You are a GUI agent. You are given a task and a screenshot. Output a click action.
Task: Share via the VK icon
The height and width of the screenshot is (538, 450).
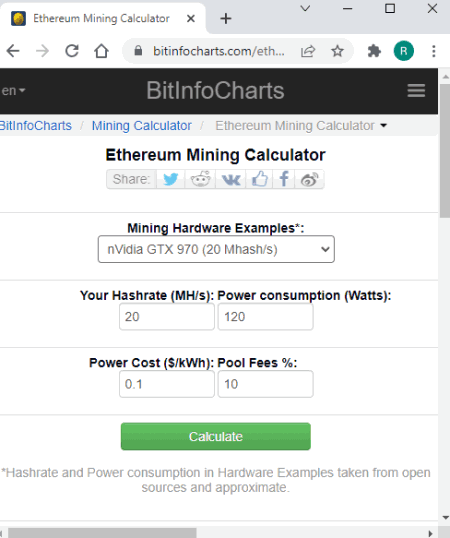tap(230, 179)
